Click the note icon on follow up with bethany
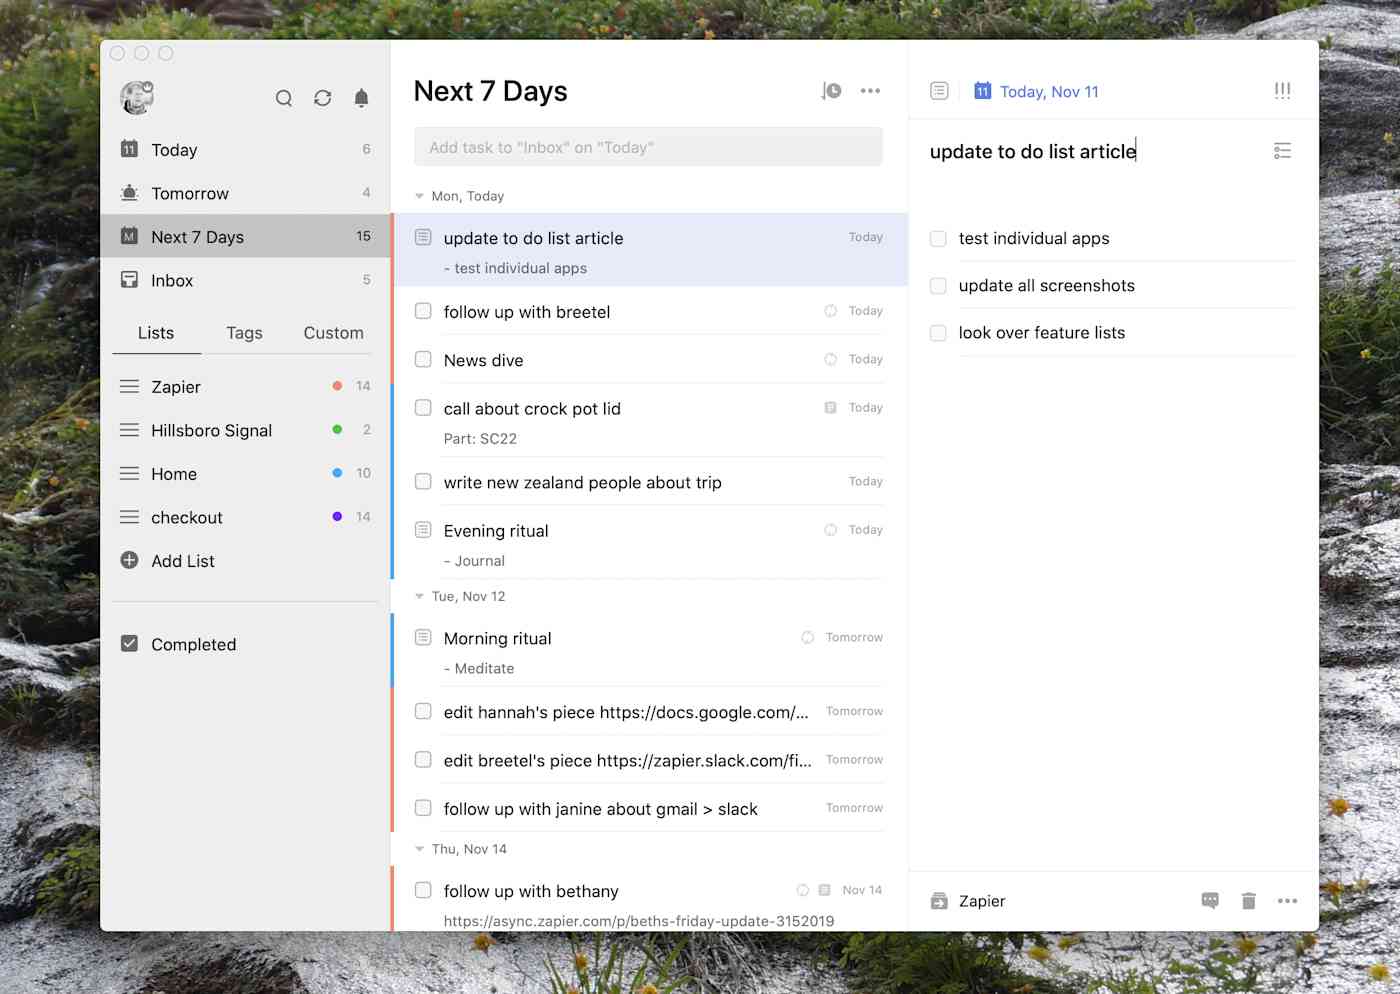Screen dimensions: 1400x994 (824, 890)
